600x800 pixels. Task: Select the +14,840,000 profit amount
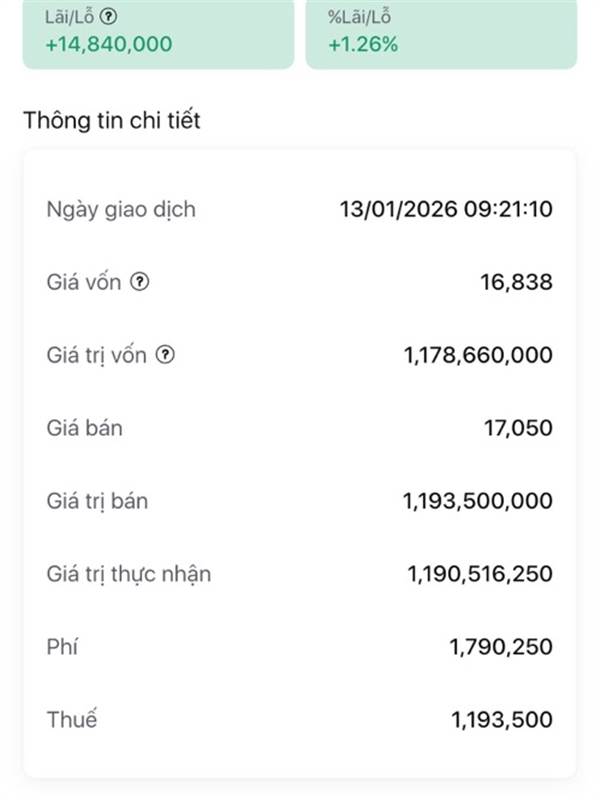tap(108, 44)
